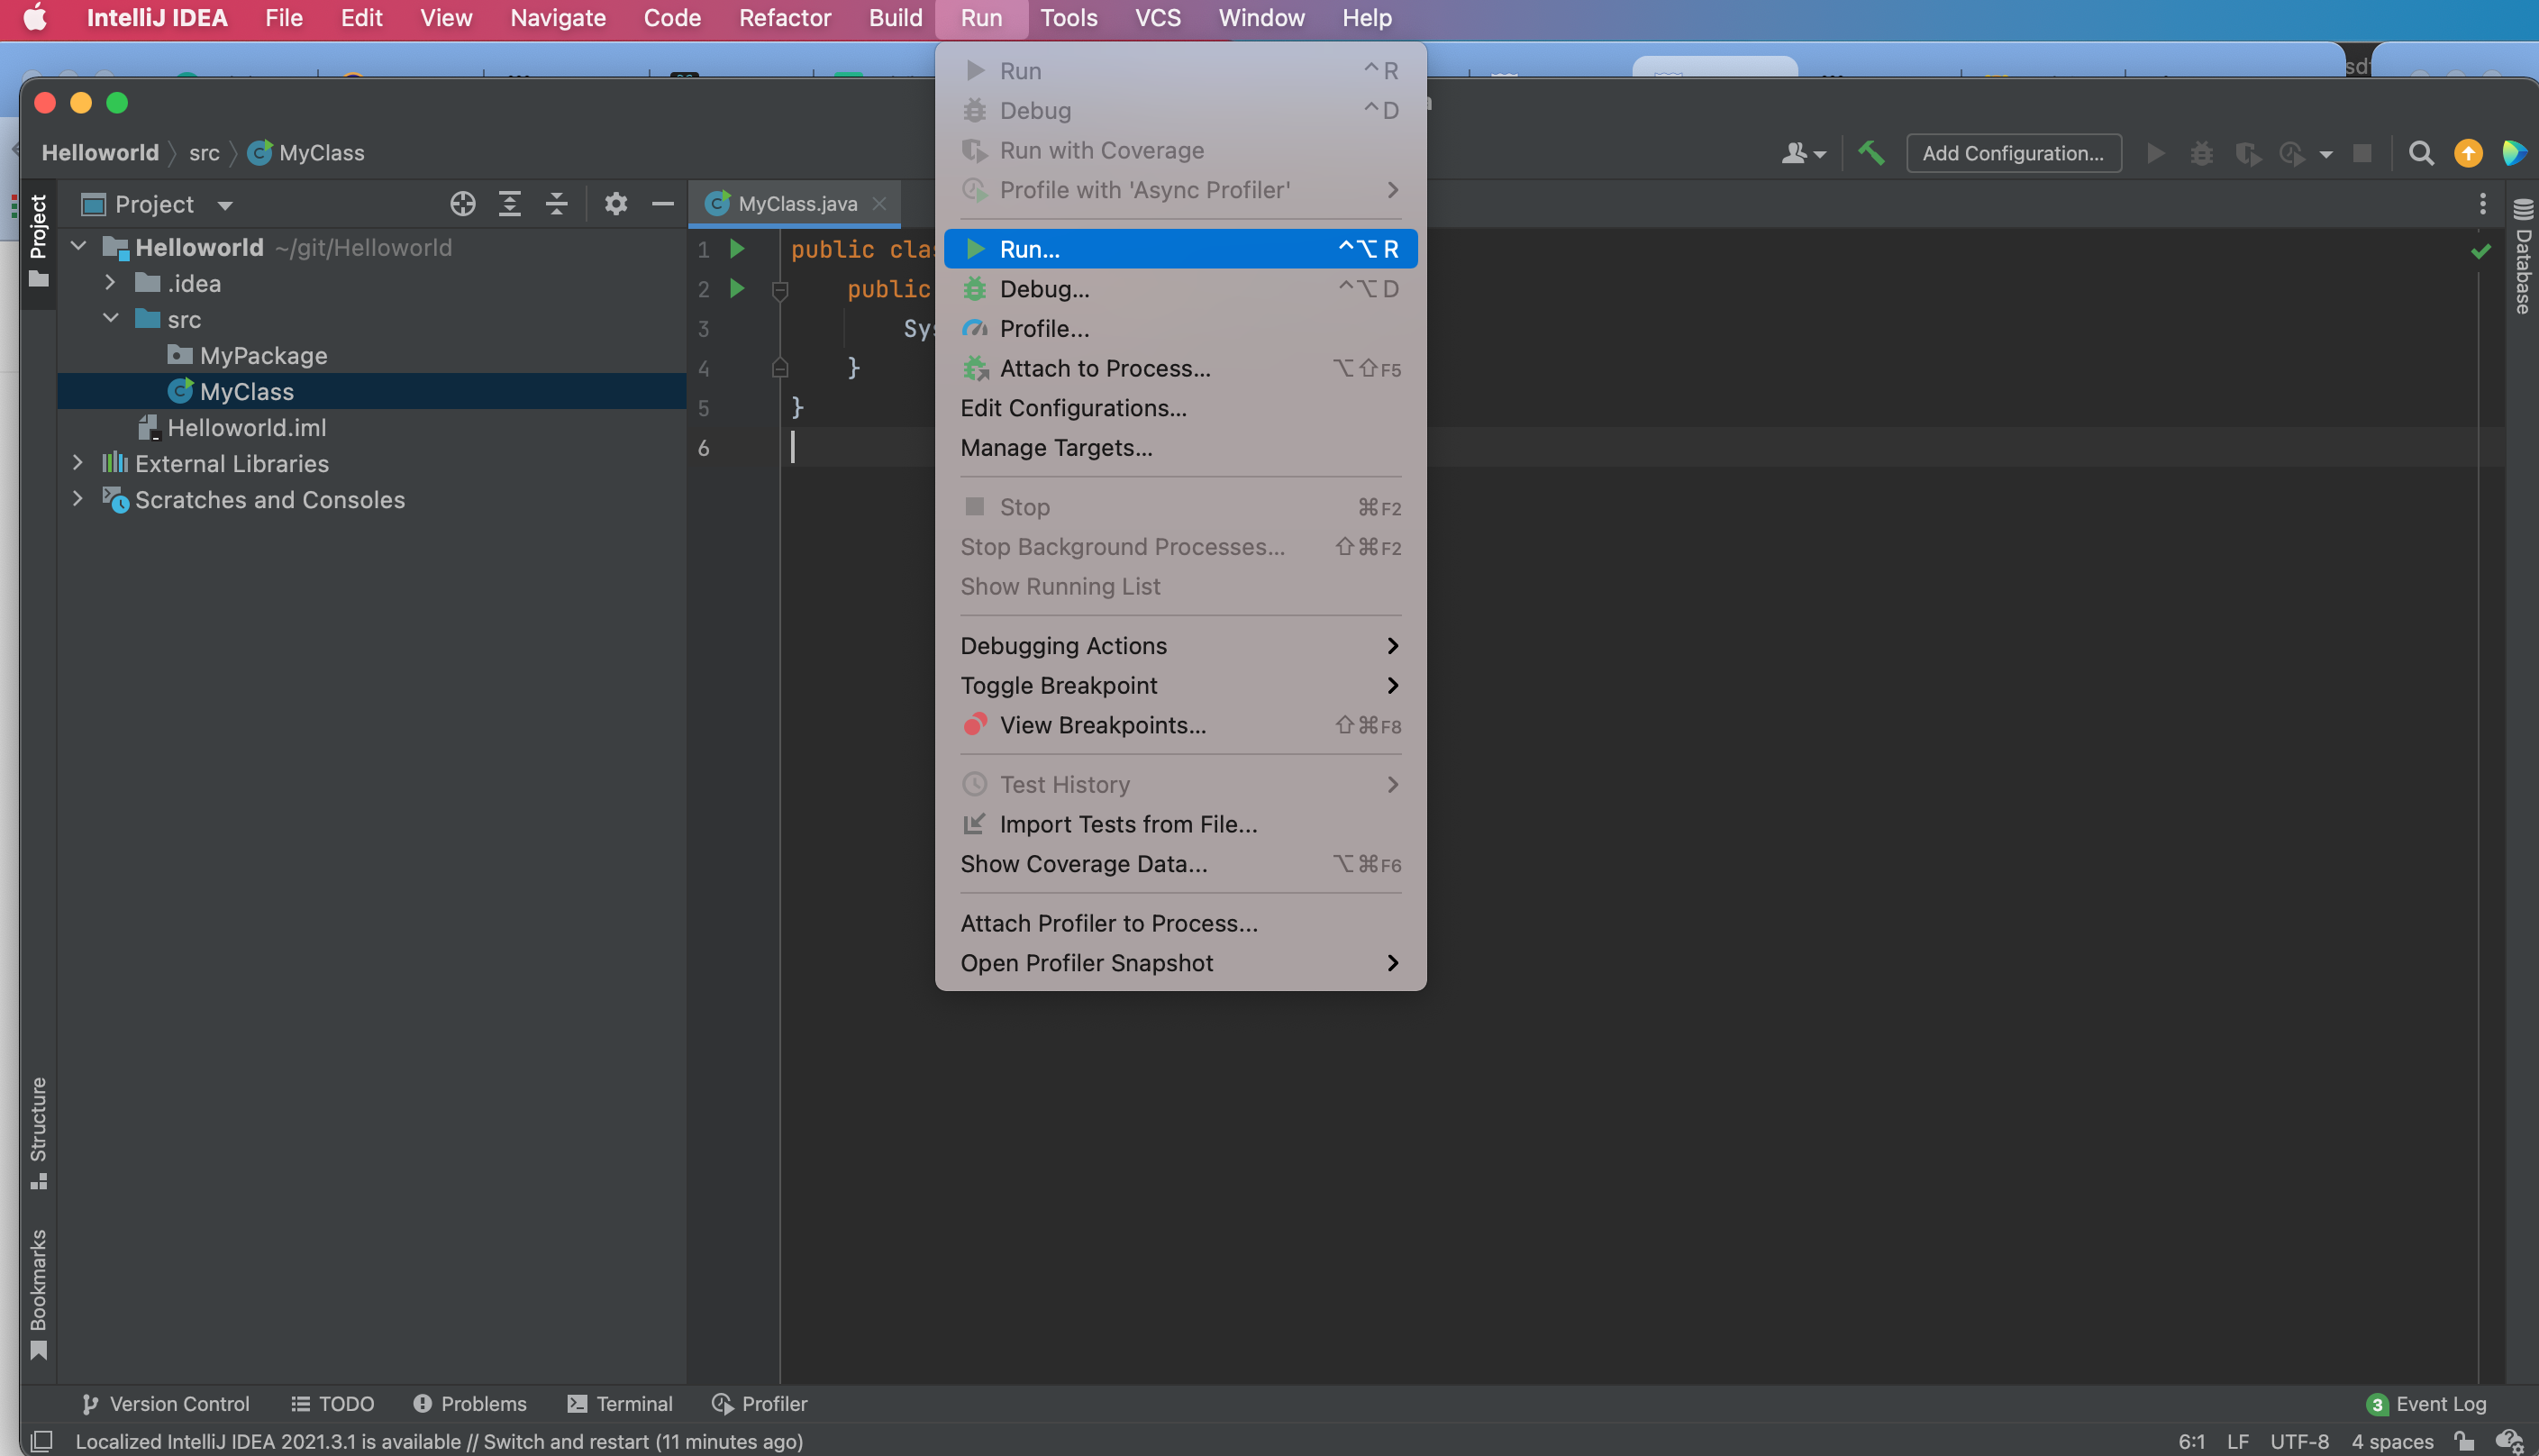Viewport: 2539px width, 1456px height.
Task: Open Project panel settings gear
Action: [615, 204]
